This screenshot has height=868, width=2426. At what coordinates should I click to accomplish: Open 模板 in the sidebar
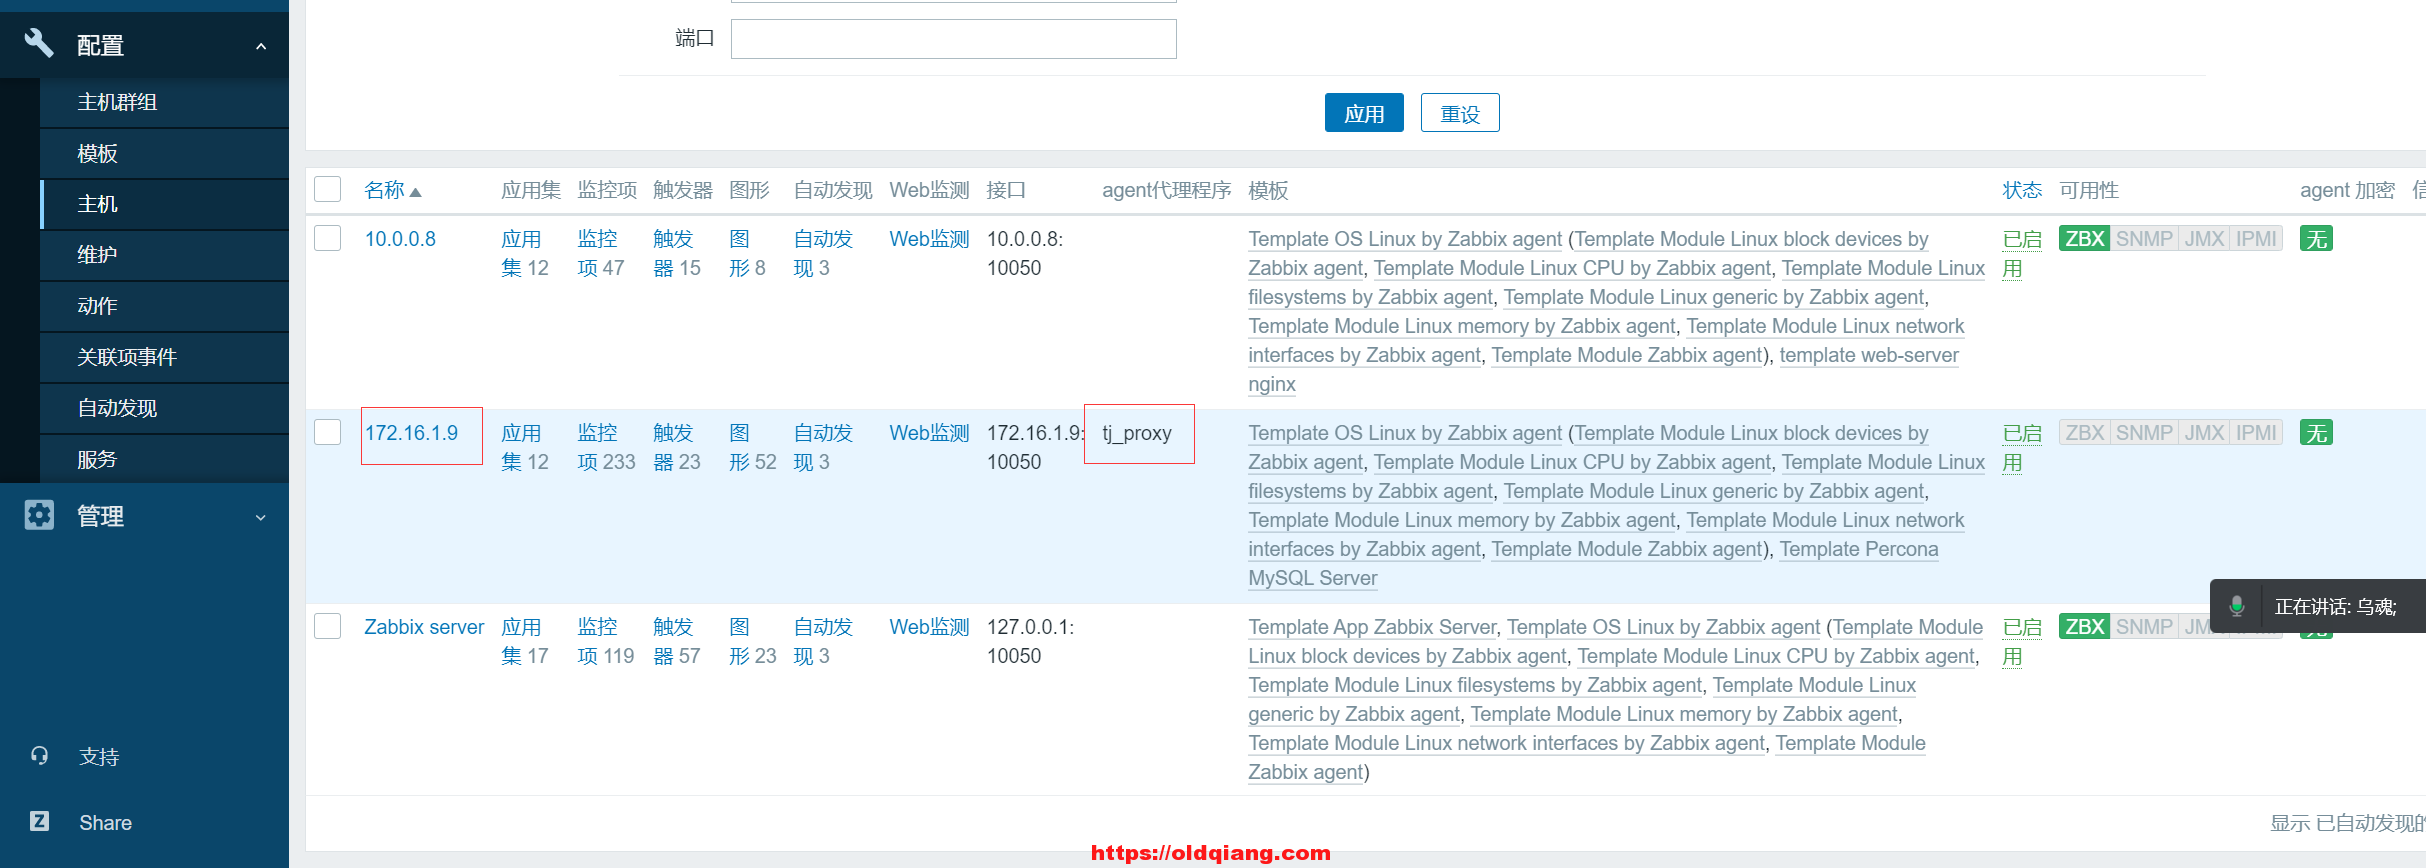coord(164,154)
